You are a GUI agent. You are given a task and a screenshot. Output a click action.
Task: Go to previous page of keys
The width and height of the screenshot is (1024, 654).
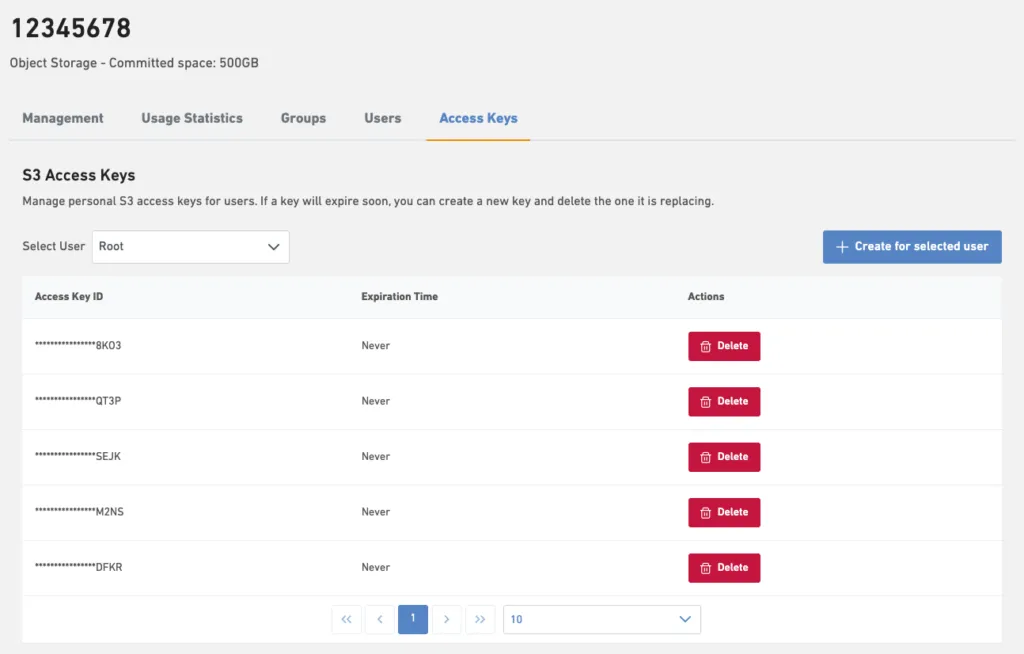click(x=379, y=619)
